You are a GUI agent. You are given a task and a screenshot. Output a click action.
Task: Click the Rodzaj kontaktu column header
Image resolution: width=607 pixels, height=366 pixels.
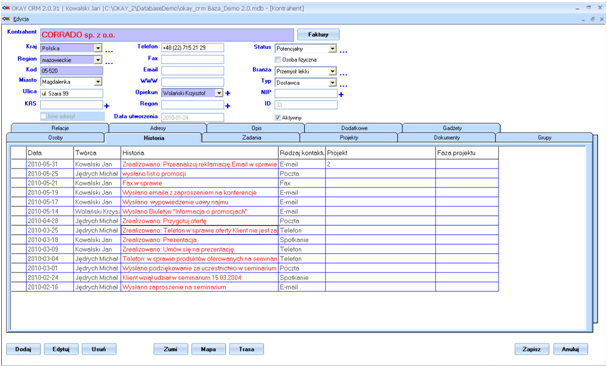302,153
